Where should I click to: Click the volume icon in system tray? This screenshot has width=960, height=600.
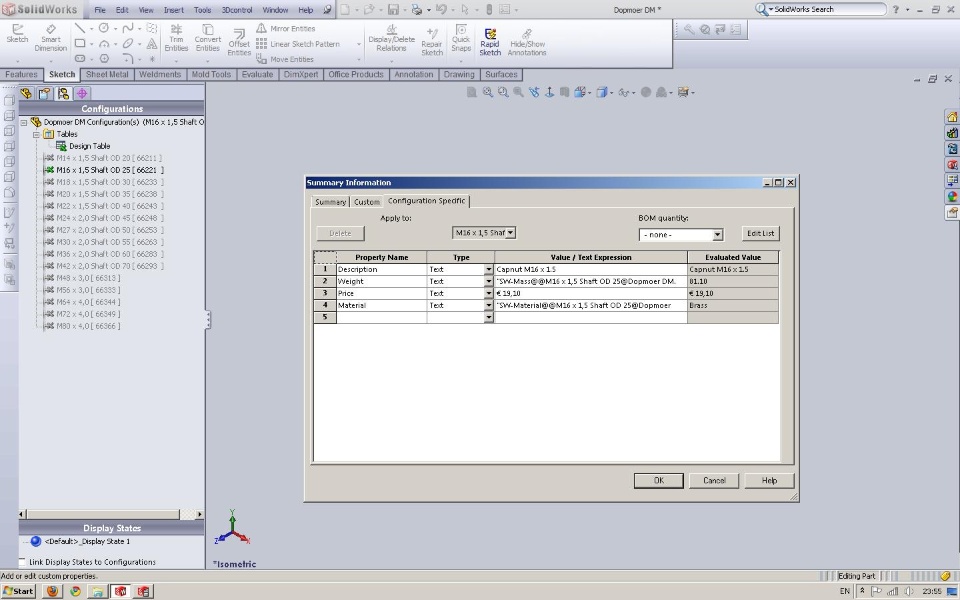909,591
